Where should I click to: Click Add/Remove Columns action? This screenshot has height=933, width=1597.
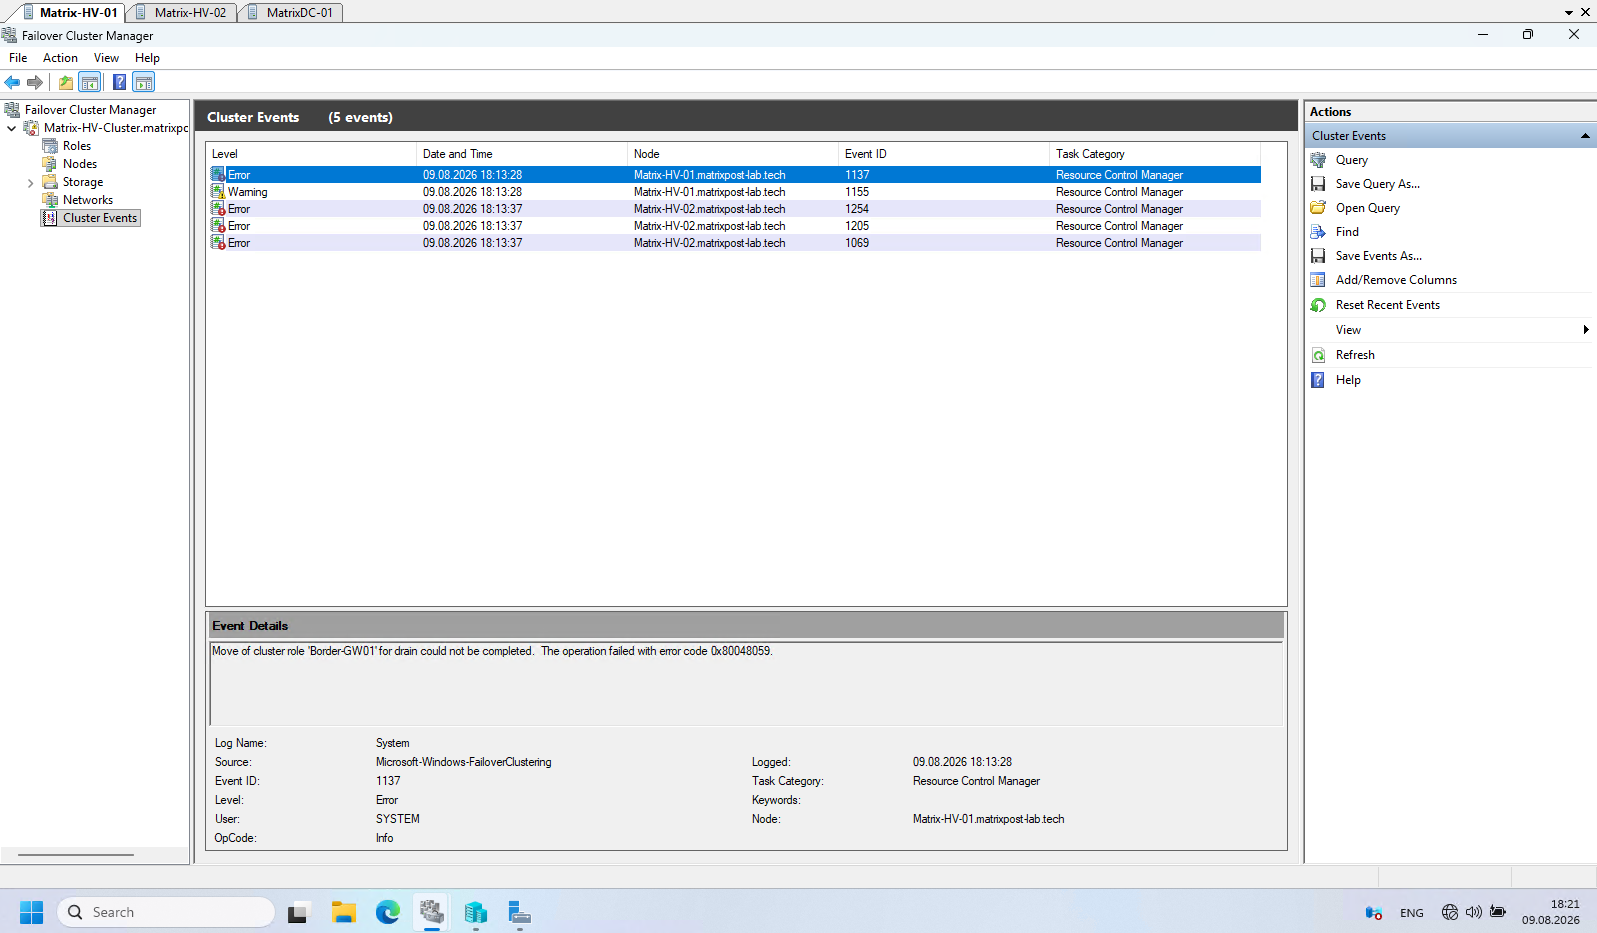1396,280
